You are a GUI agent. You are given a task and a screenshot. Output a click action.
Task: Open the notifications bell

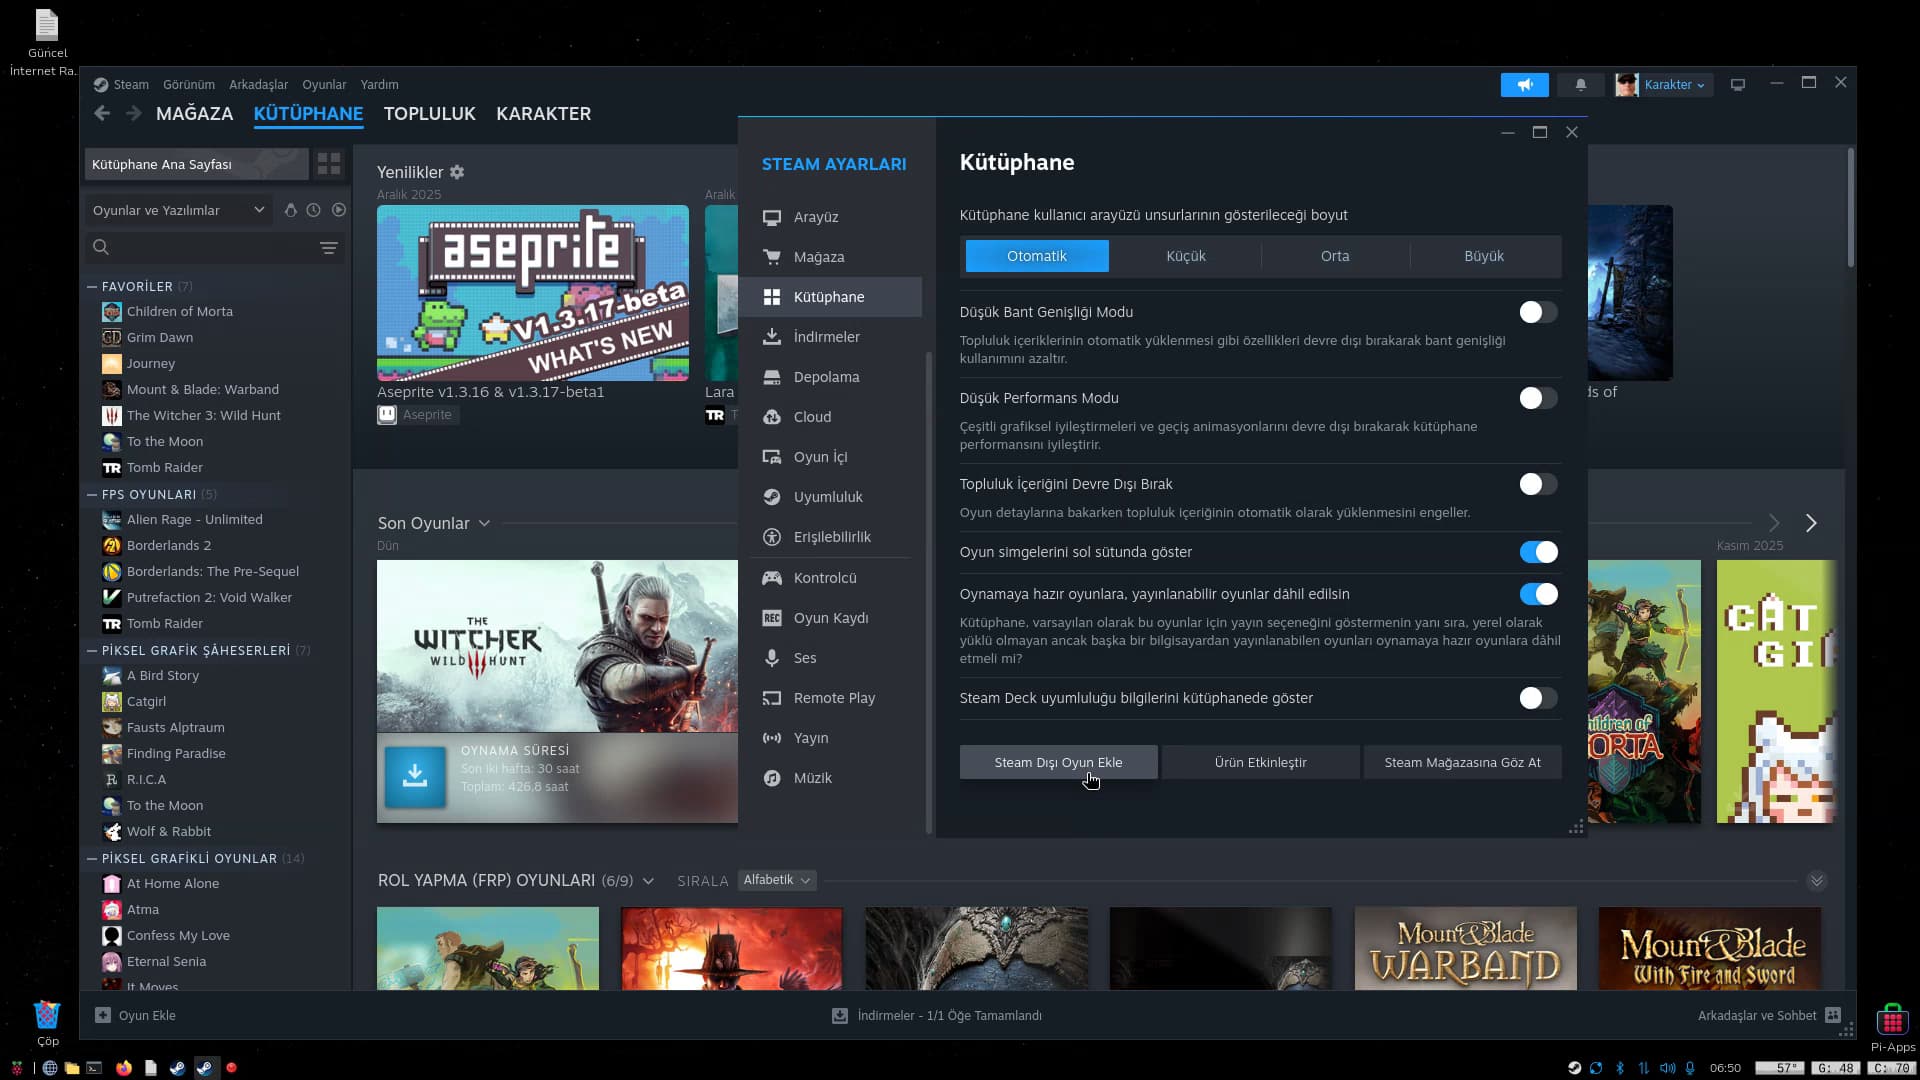(x=1580, y=85)
